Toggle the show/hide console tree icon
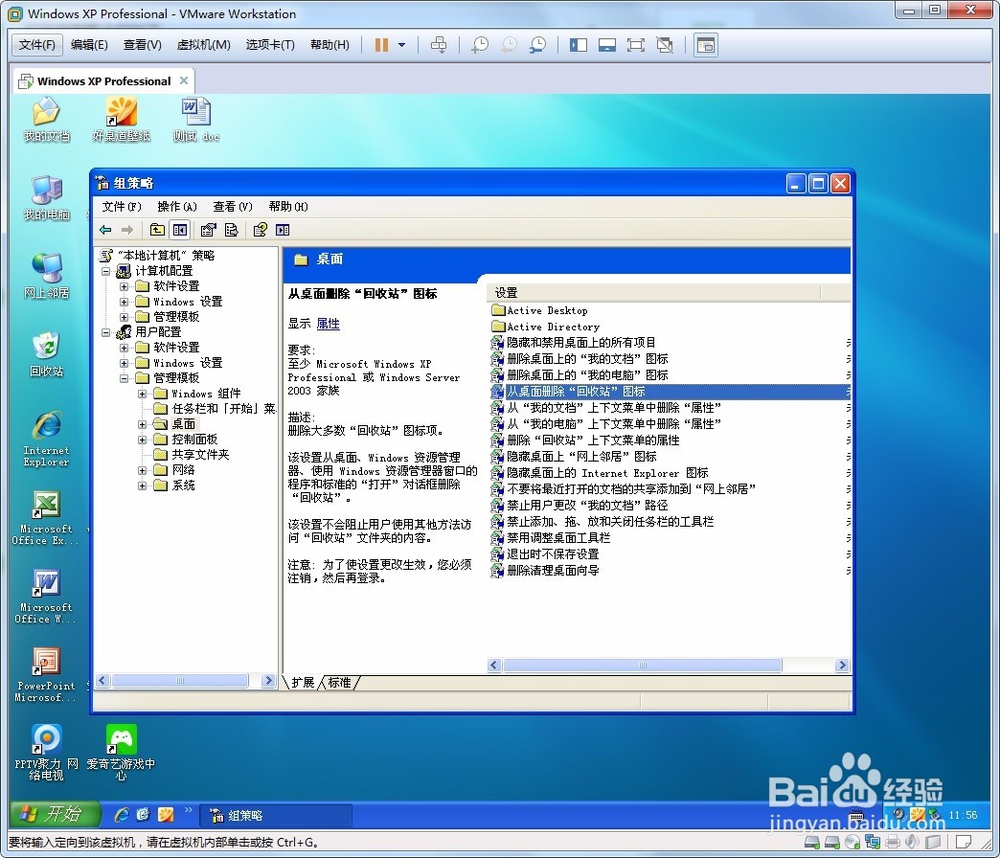 tap(180, 230)
